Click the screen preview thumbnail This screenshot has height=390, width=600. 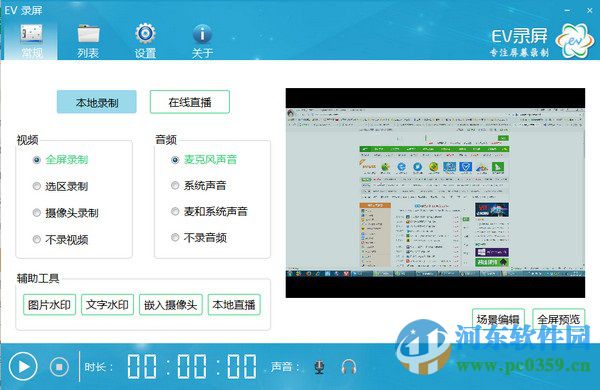click(435, 193)
